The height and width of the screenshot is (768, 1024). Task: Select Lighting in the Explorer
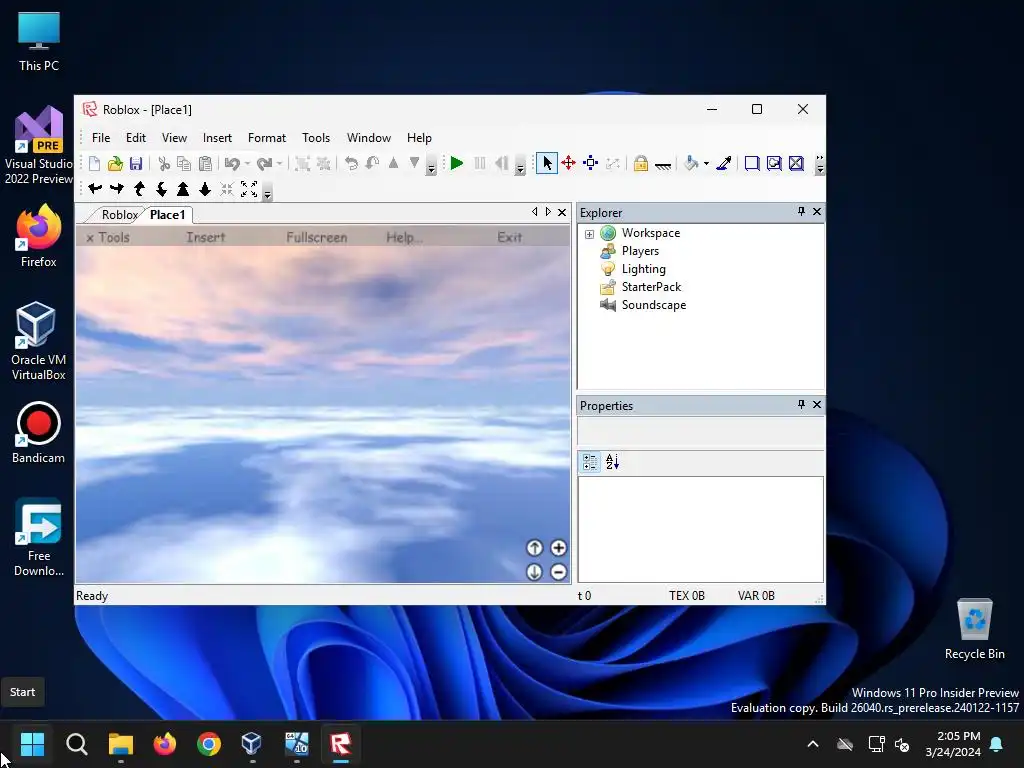pyautogui.click(x=643, y=269)
